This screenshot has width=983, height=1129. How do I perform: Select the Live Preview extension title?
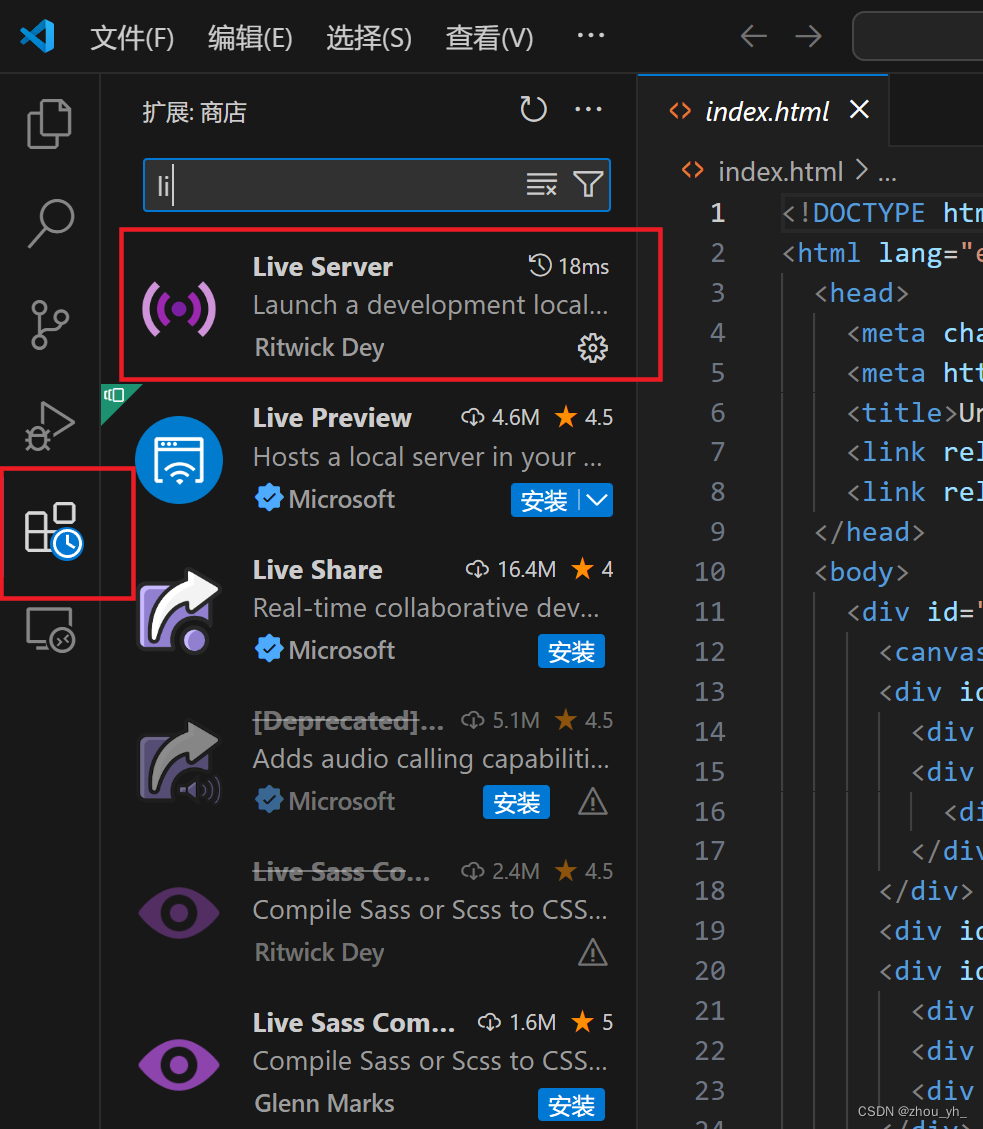tap(332, 418)
